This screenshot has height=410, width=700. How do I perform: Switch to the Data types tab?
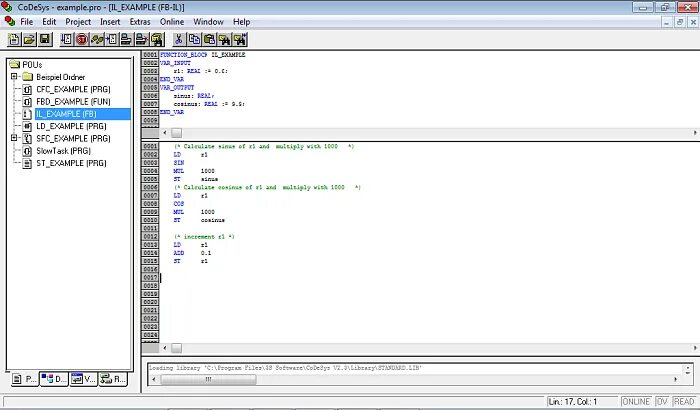coord(54,379)
